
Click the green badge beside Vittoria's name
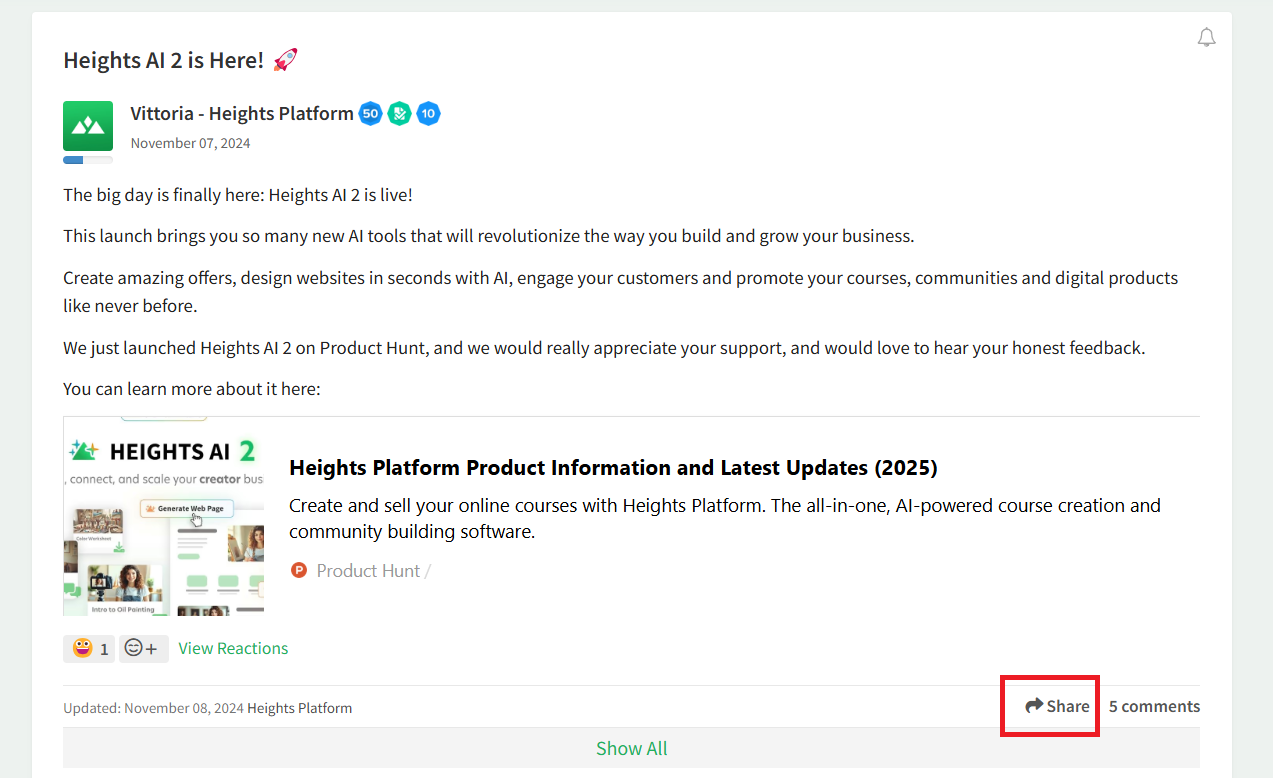pyautogui.click(x=399, y=113)
